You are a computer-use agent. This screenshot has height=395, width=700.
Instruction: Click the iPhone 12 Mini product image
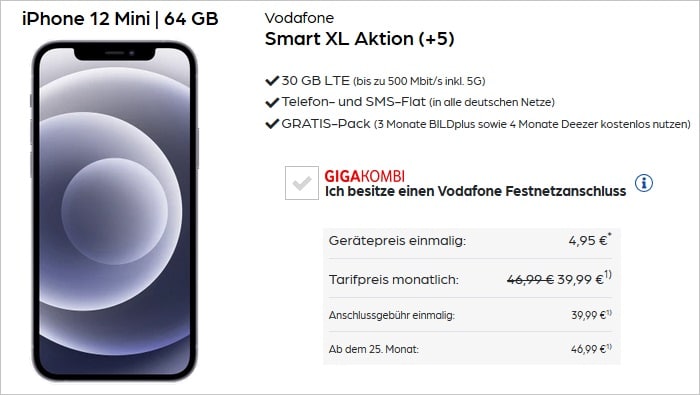(x=114, y=211)
